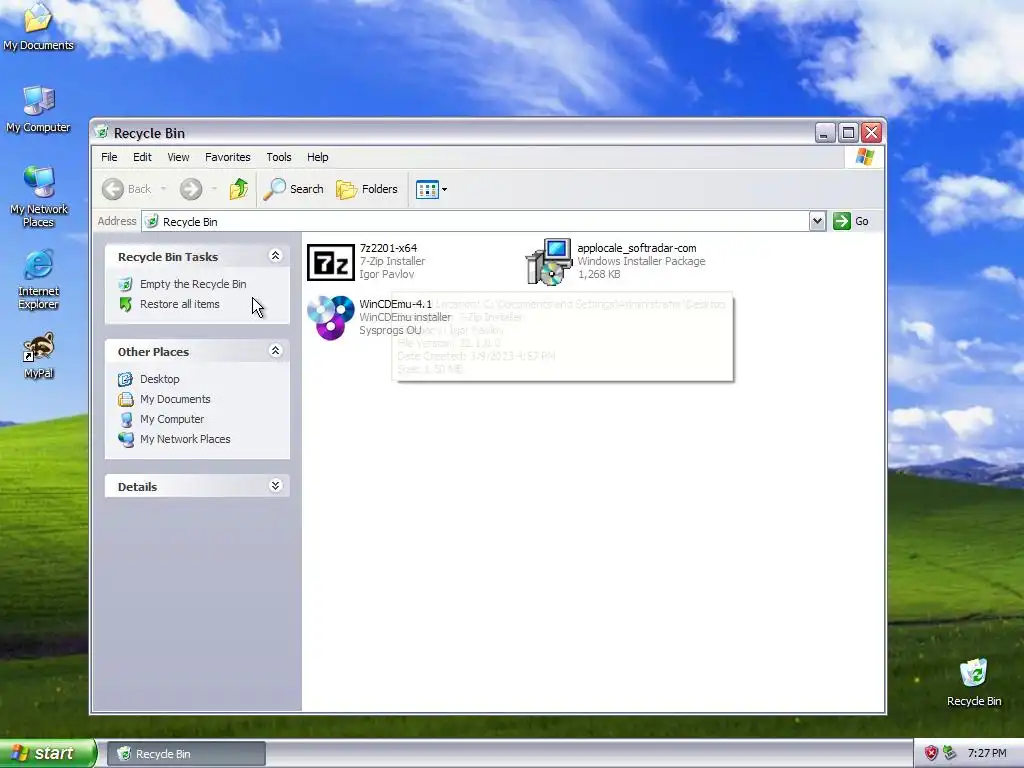Click the 7:27 PM system clock
The width and height of the screenshot is (1024, 768).
(987, 754)
